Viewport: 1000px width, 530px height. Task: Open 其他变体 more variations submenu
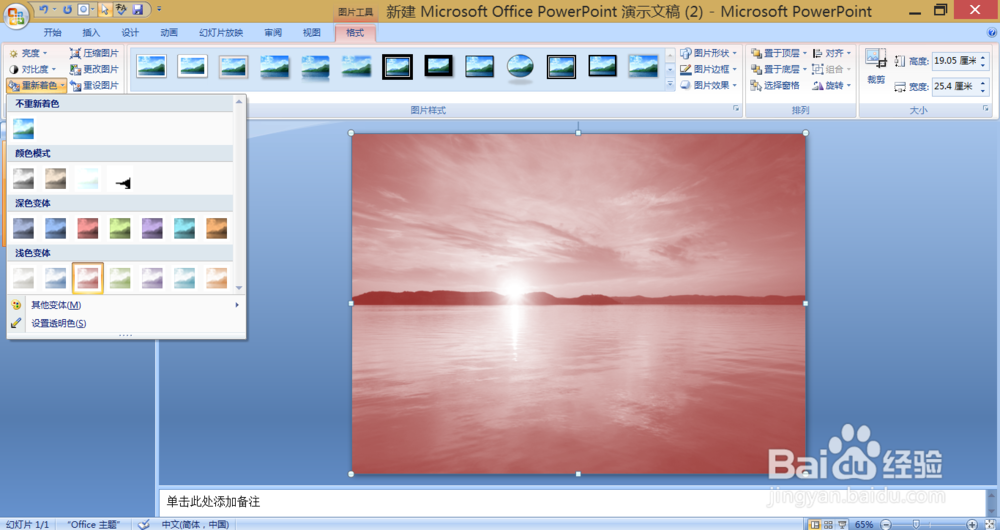coord(126,305)
